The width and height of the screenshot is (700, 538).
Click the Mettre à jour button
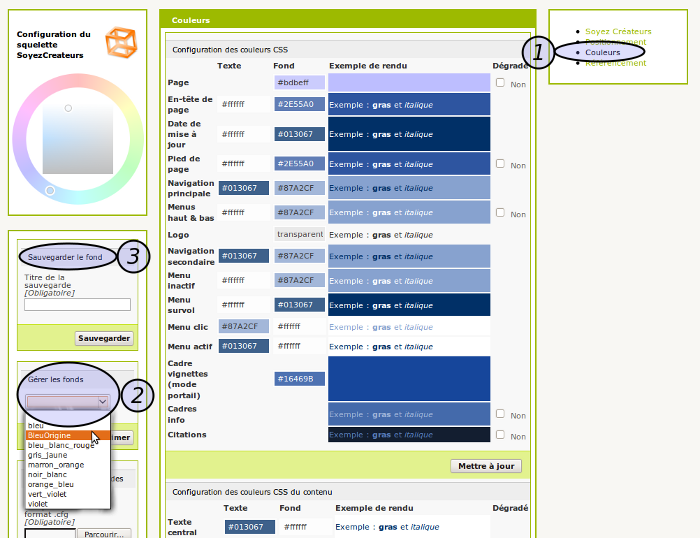[486, 466]
